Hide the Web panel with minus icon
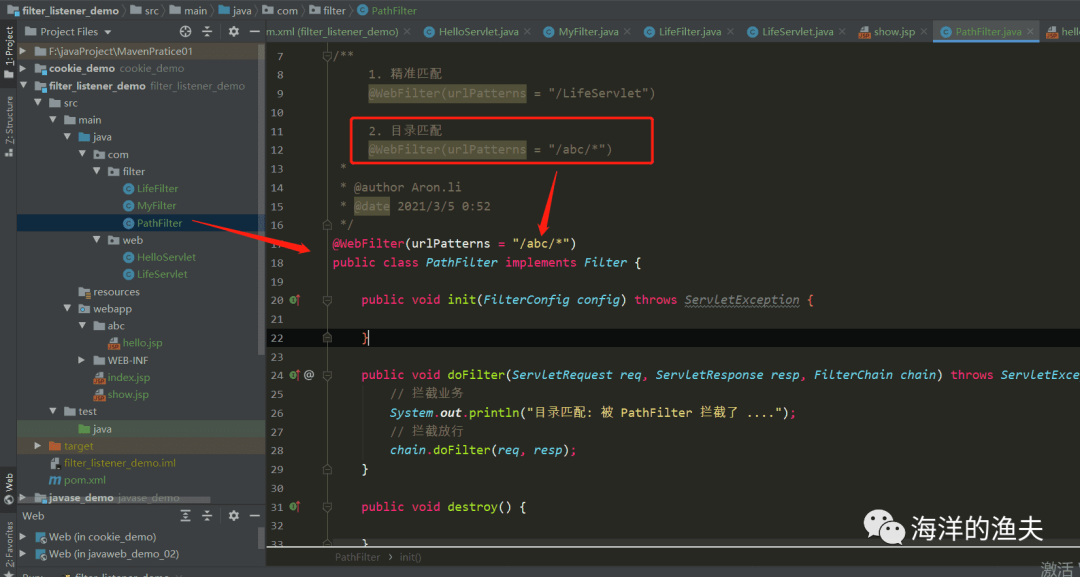The width and height of the screenshot is (1080, 577). (x=254, y=516)
